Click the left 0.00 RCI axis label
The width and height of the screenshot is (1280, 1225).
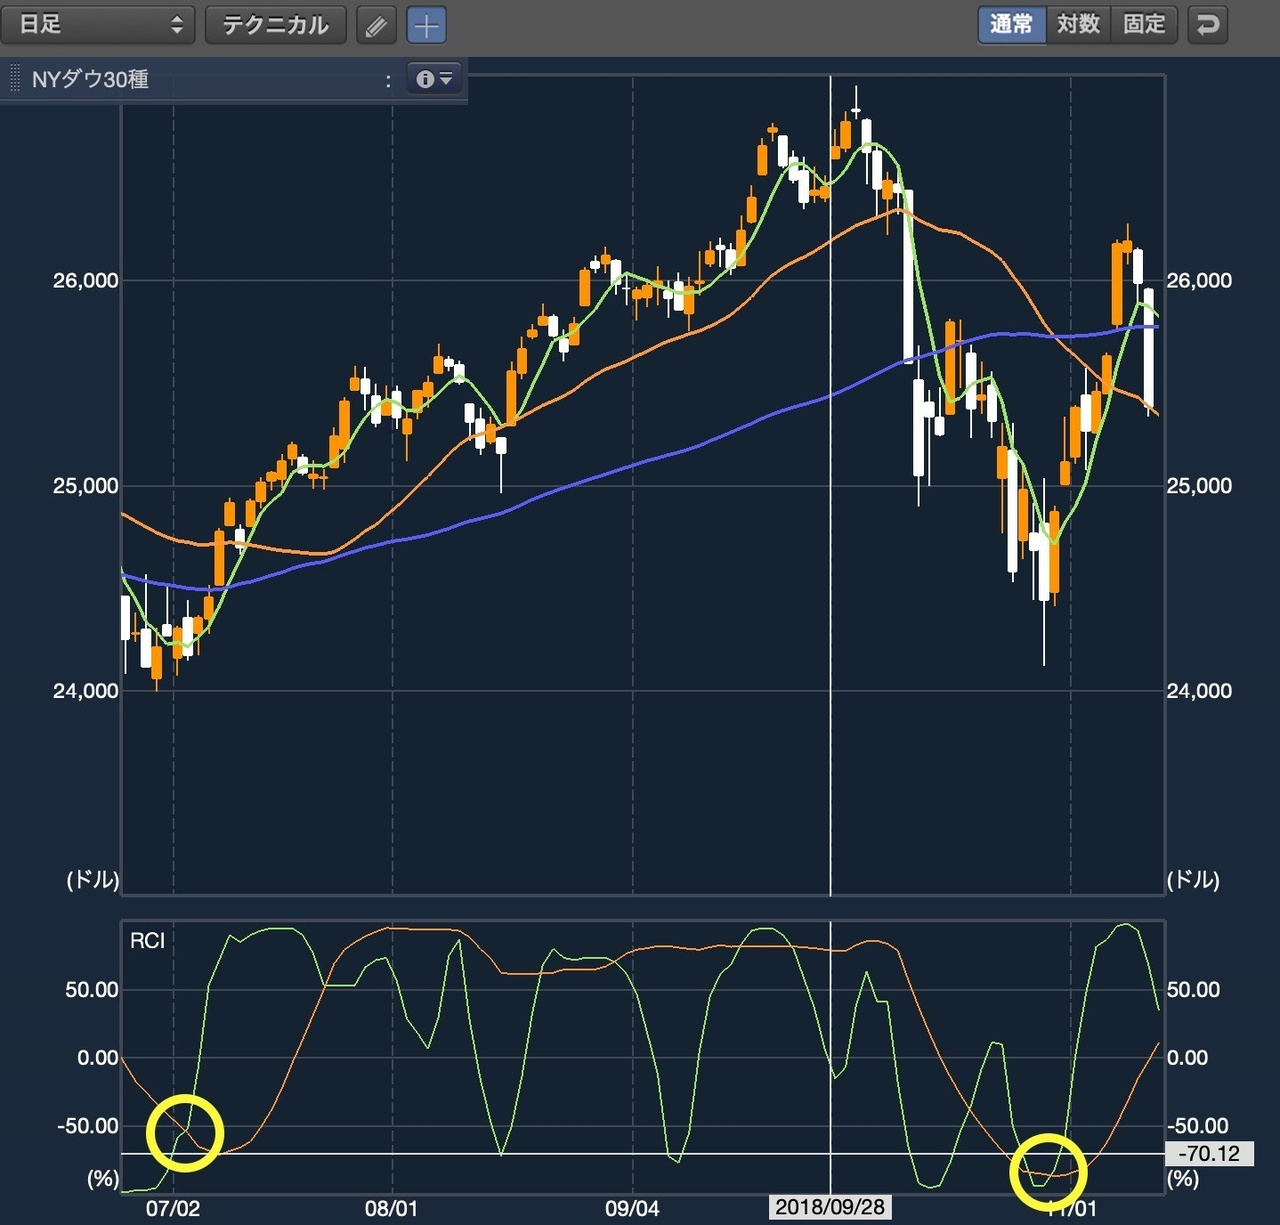[97, 1058]
